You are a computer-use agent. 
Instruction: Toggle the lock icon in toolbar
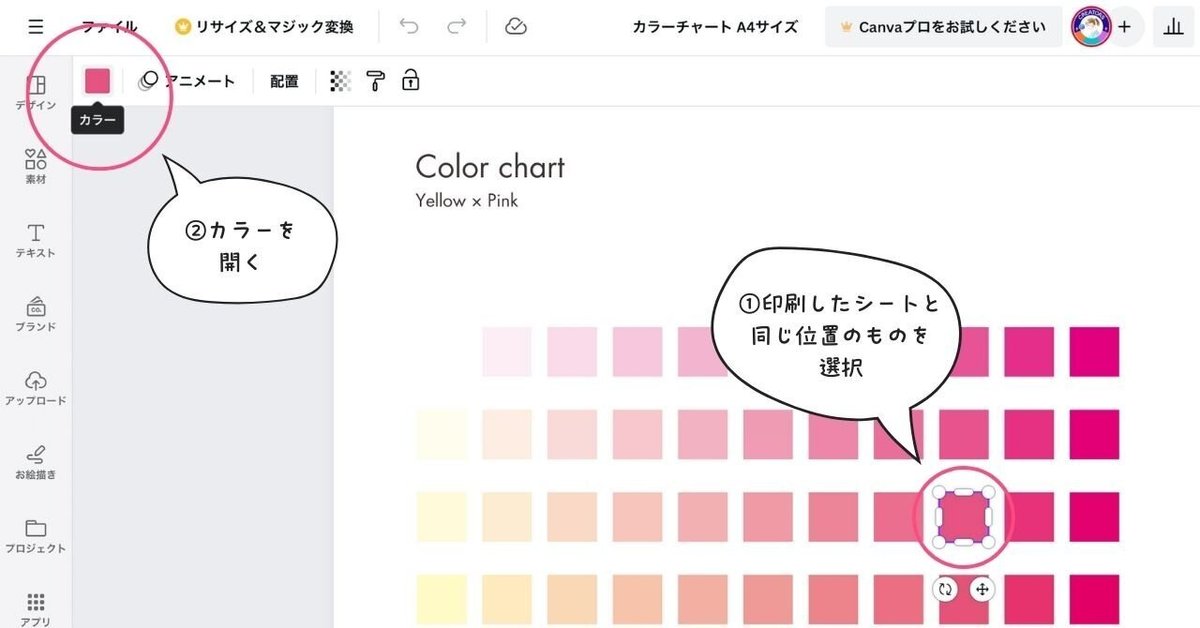[410, 81]
